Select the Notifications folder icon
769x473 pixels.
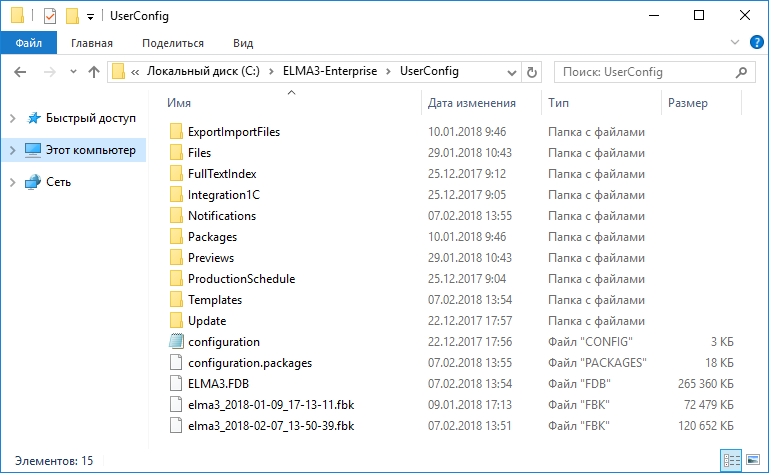point(176,216)
